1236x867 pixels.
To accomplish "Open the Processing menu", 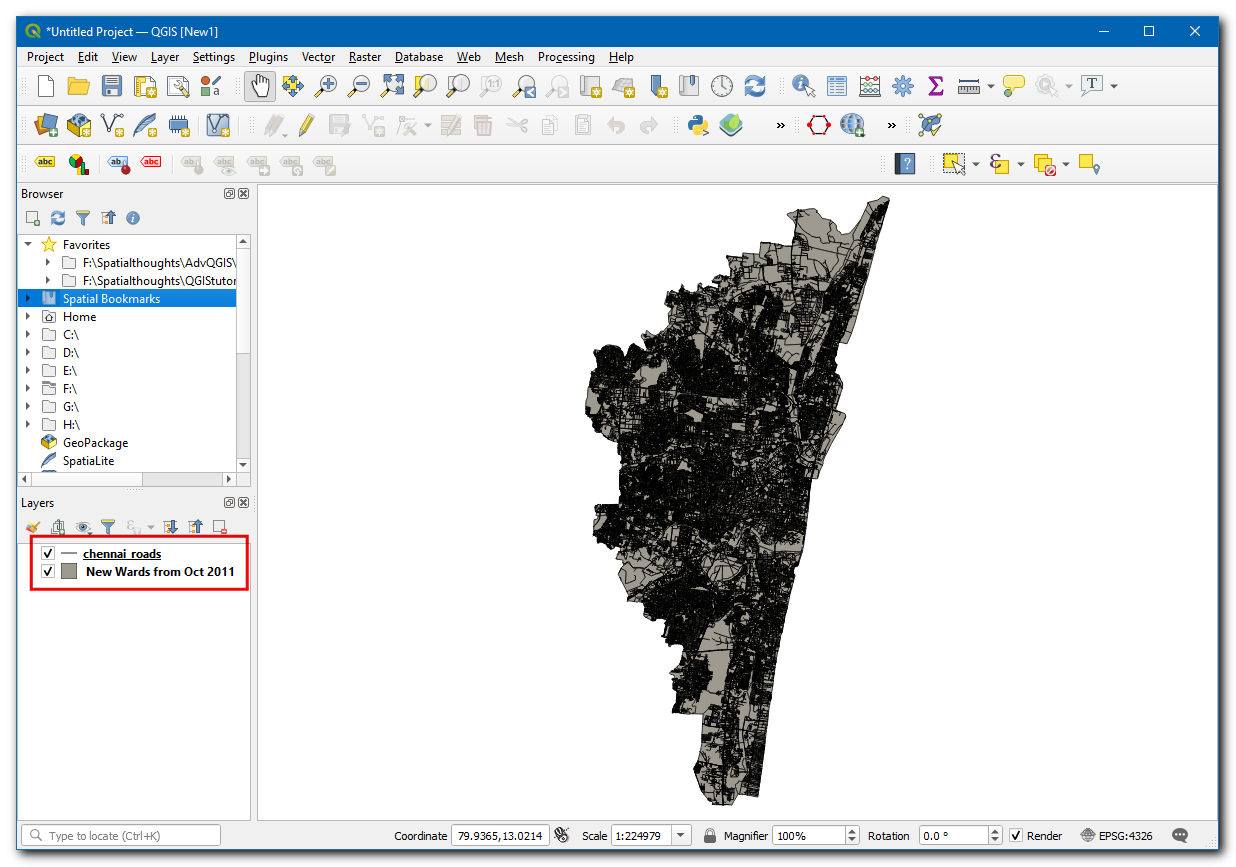I will tap(565, 57).
